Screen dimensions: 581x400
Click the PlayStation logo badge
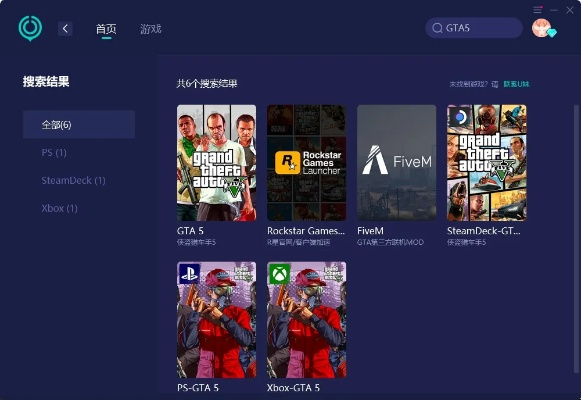pyautogui.click(x=189, y=274)
